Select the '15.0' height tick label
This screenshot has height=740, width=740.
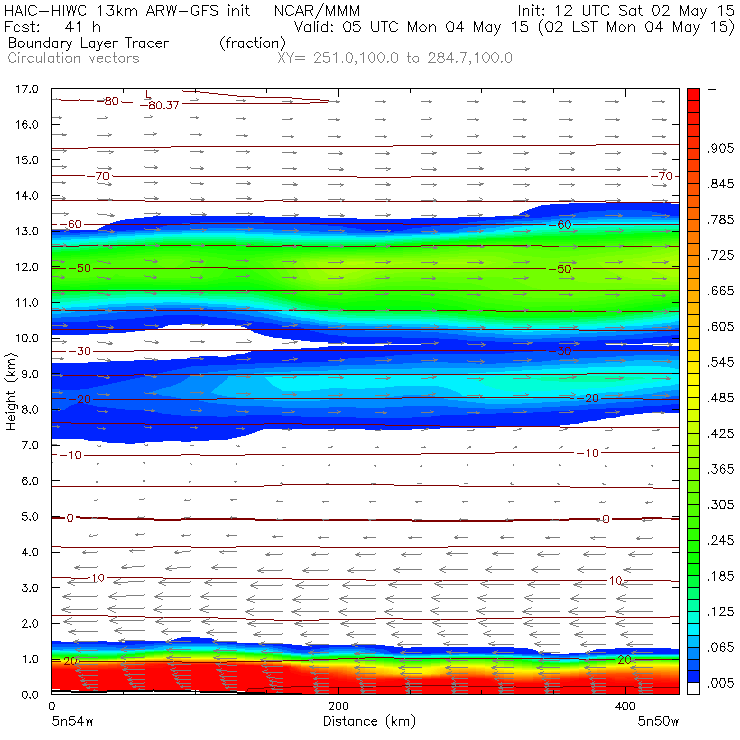(x=27, y=160)
